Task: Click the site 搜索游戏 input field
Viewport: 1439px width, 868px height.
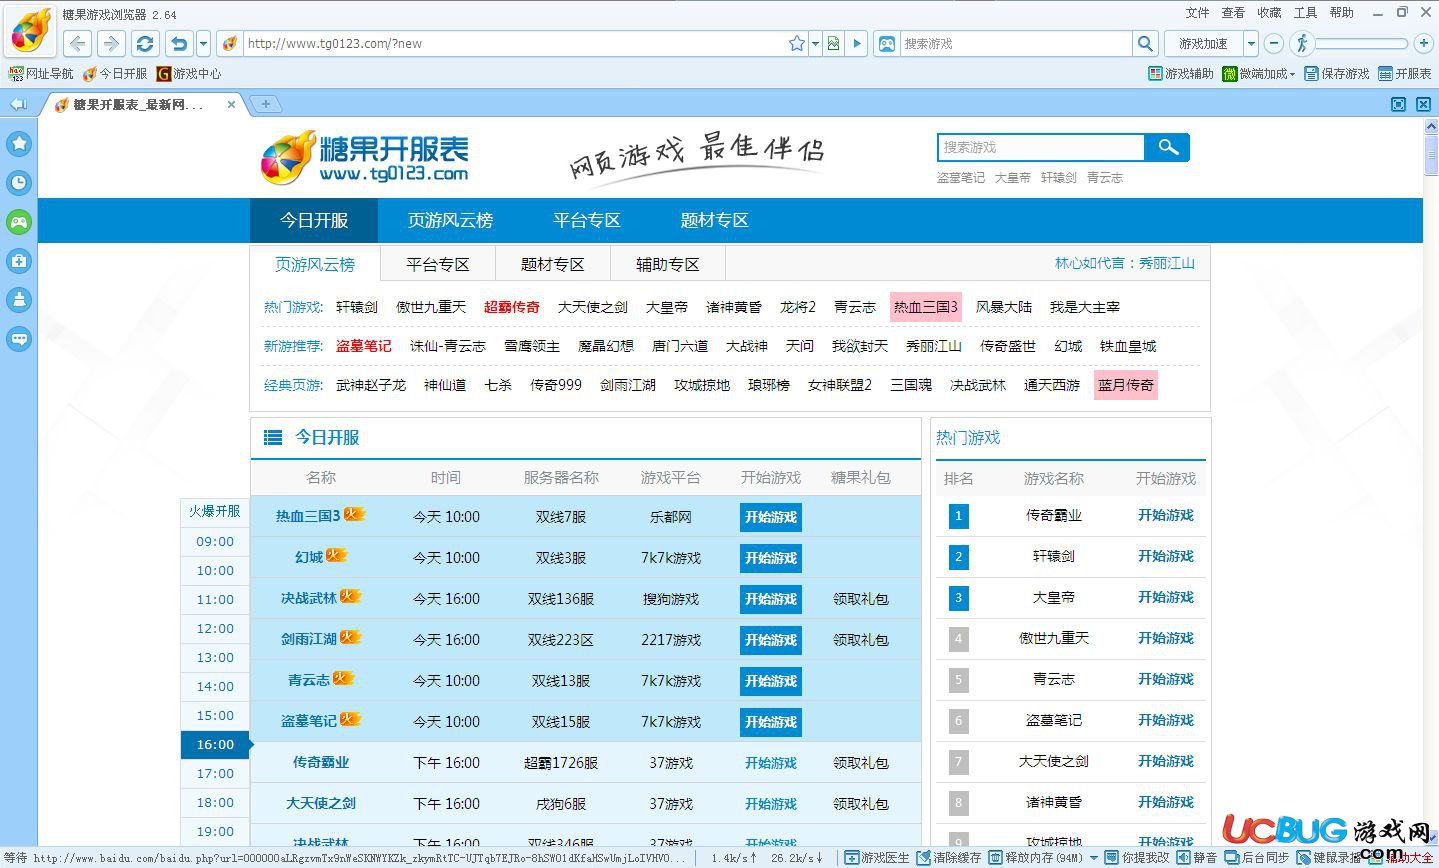Action: click(1041, 147)
